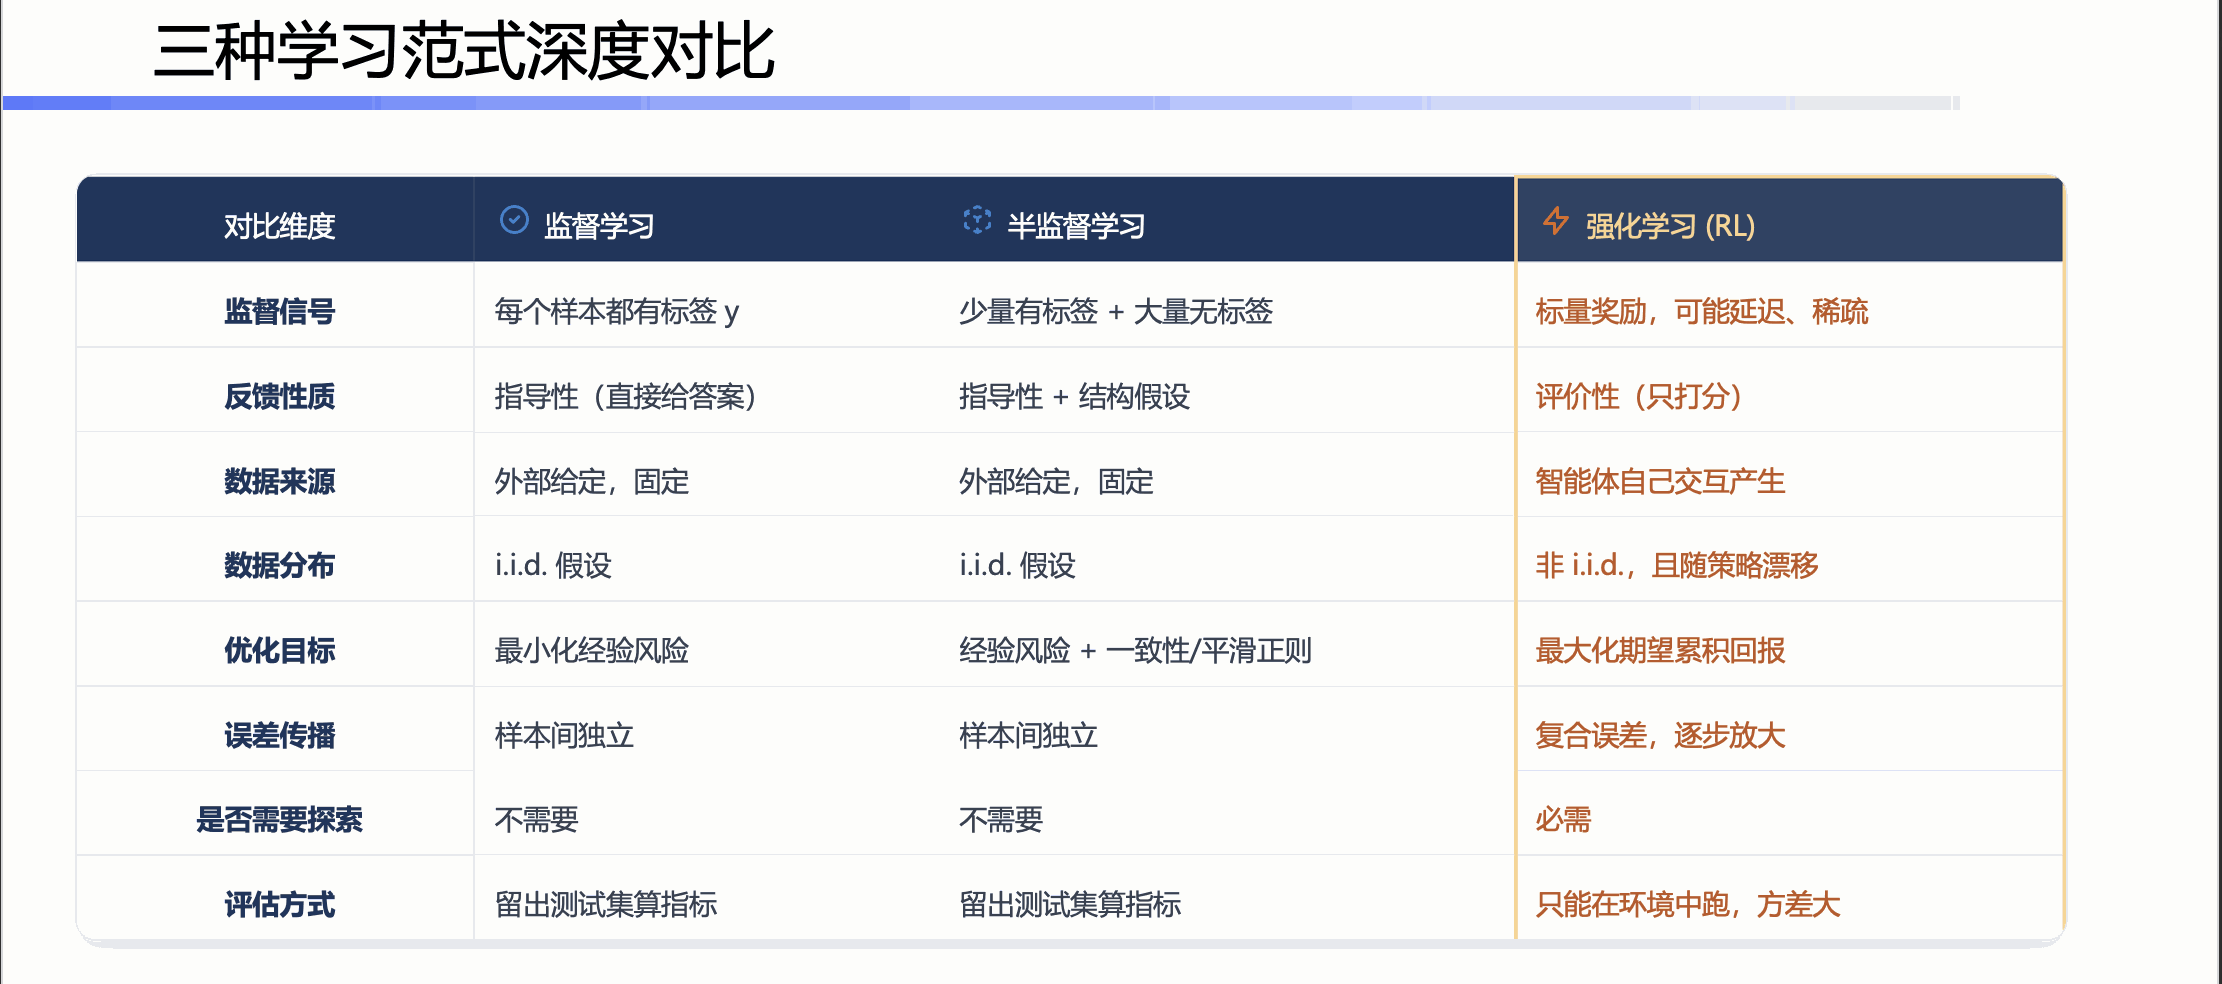Click the cell 标量奖励，可能延迟、稀疏
Viewport: 2222px width, 984px height.
click(1702, 312)
